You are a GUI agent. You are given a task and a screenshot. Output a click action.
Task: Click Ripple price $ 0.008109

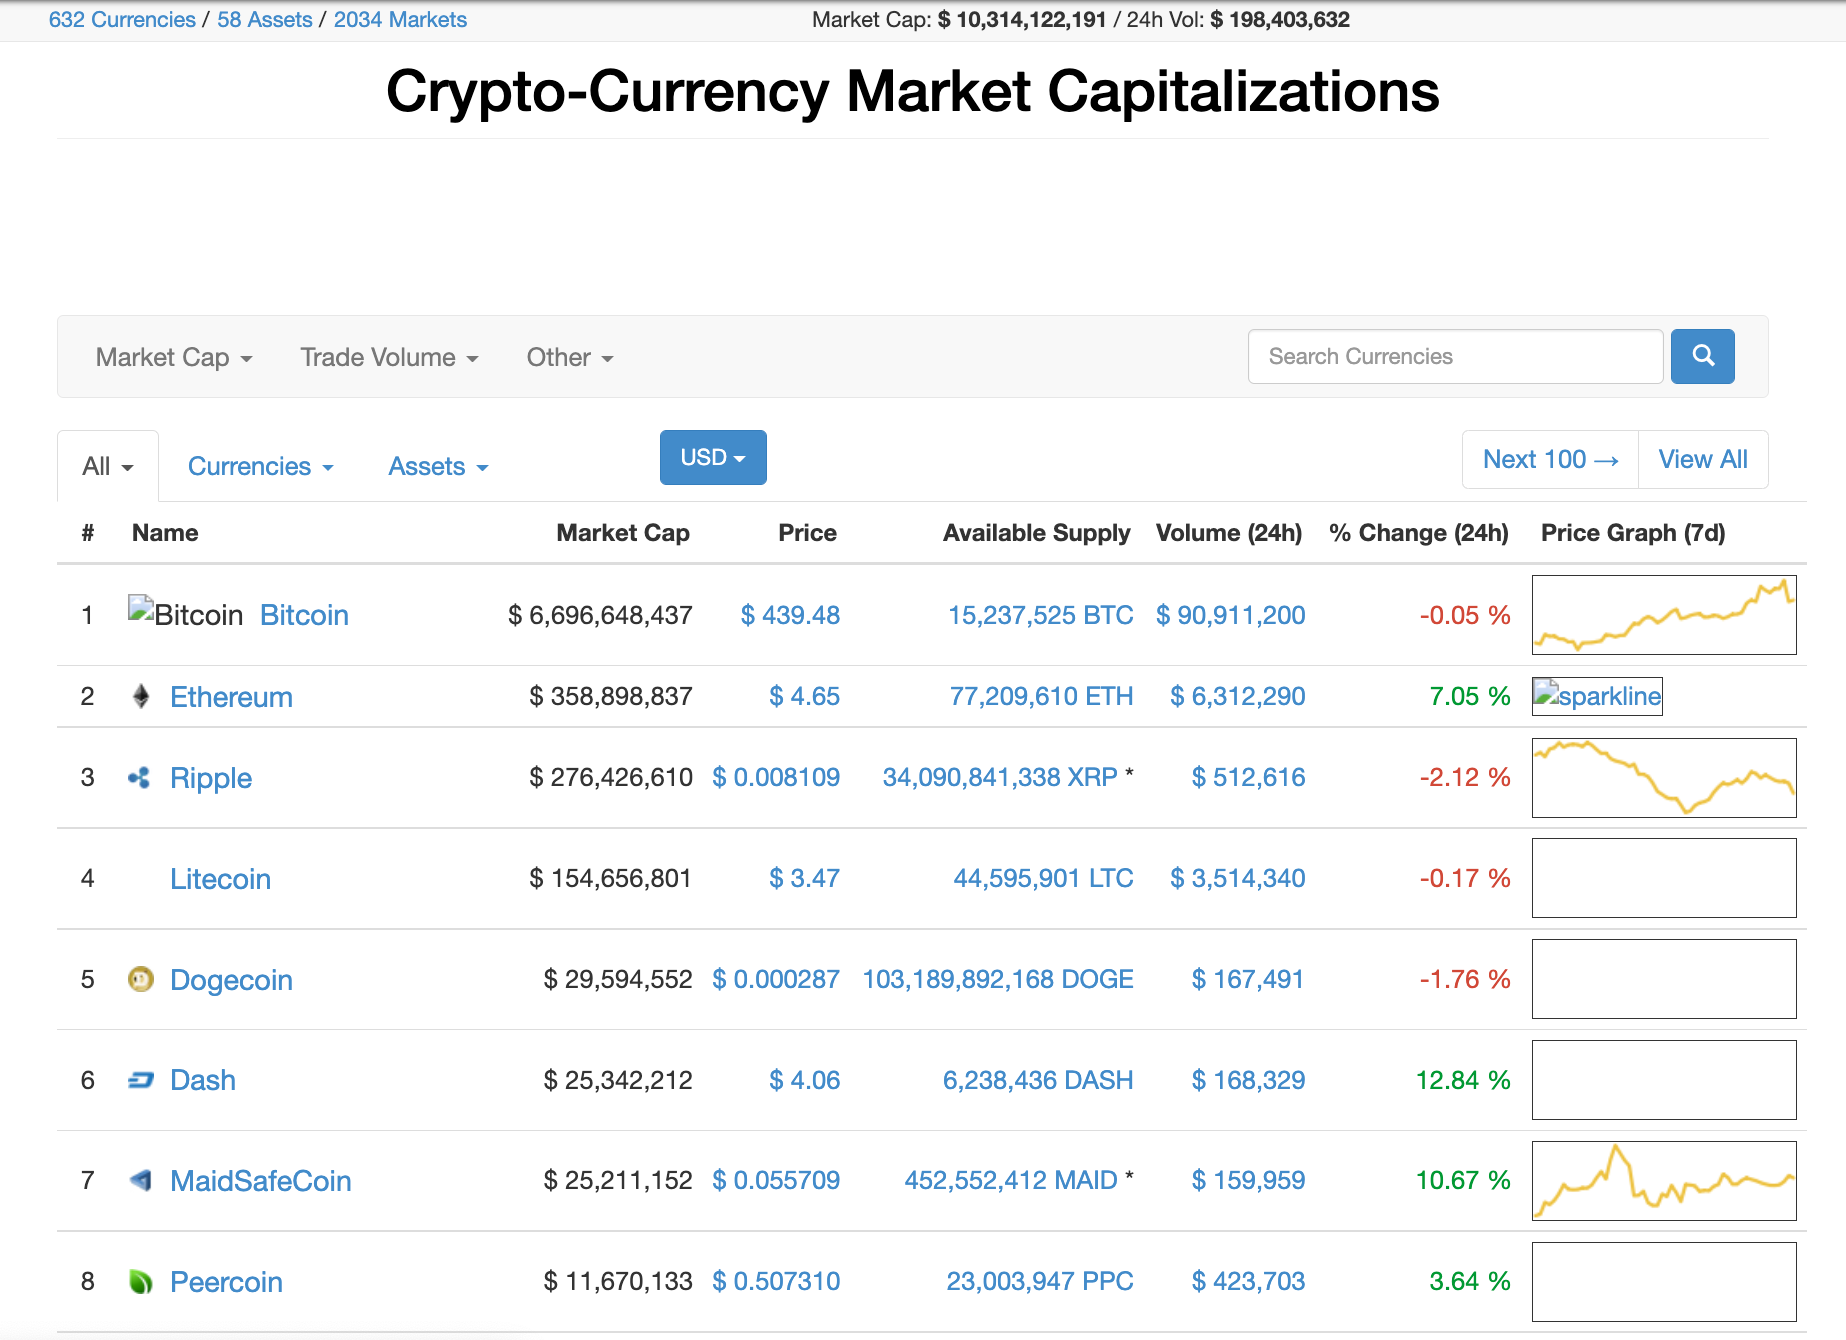coord(776,777)
